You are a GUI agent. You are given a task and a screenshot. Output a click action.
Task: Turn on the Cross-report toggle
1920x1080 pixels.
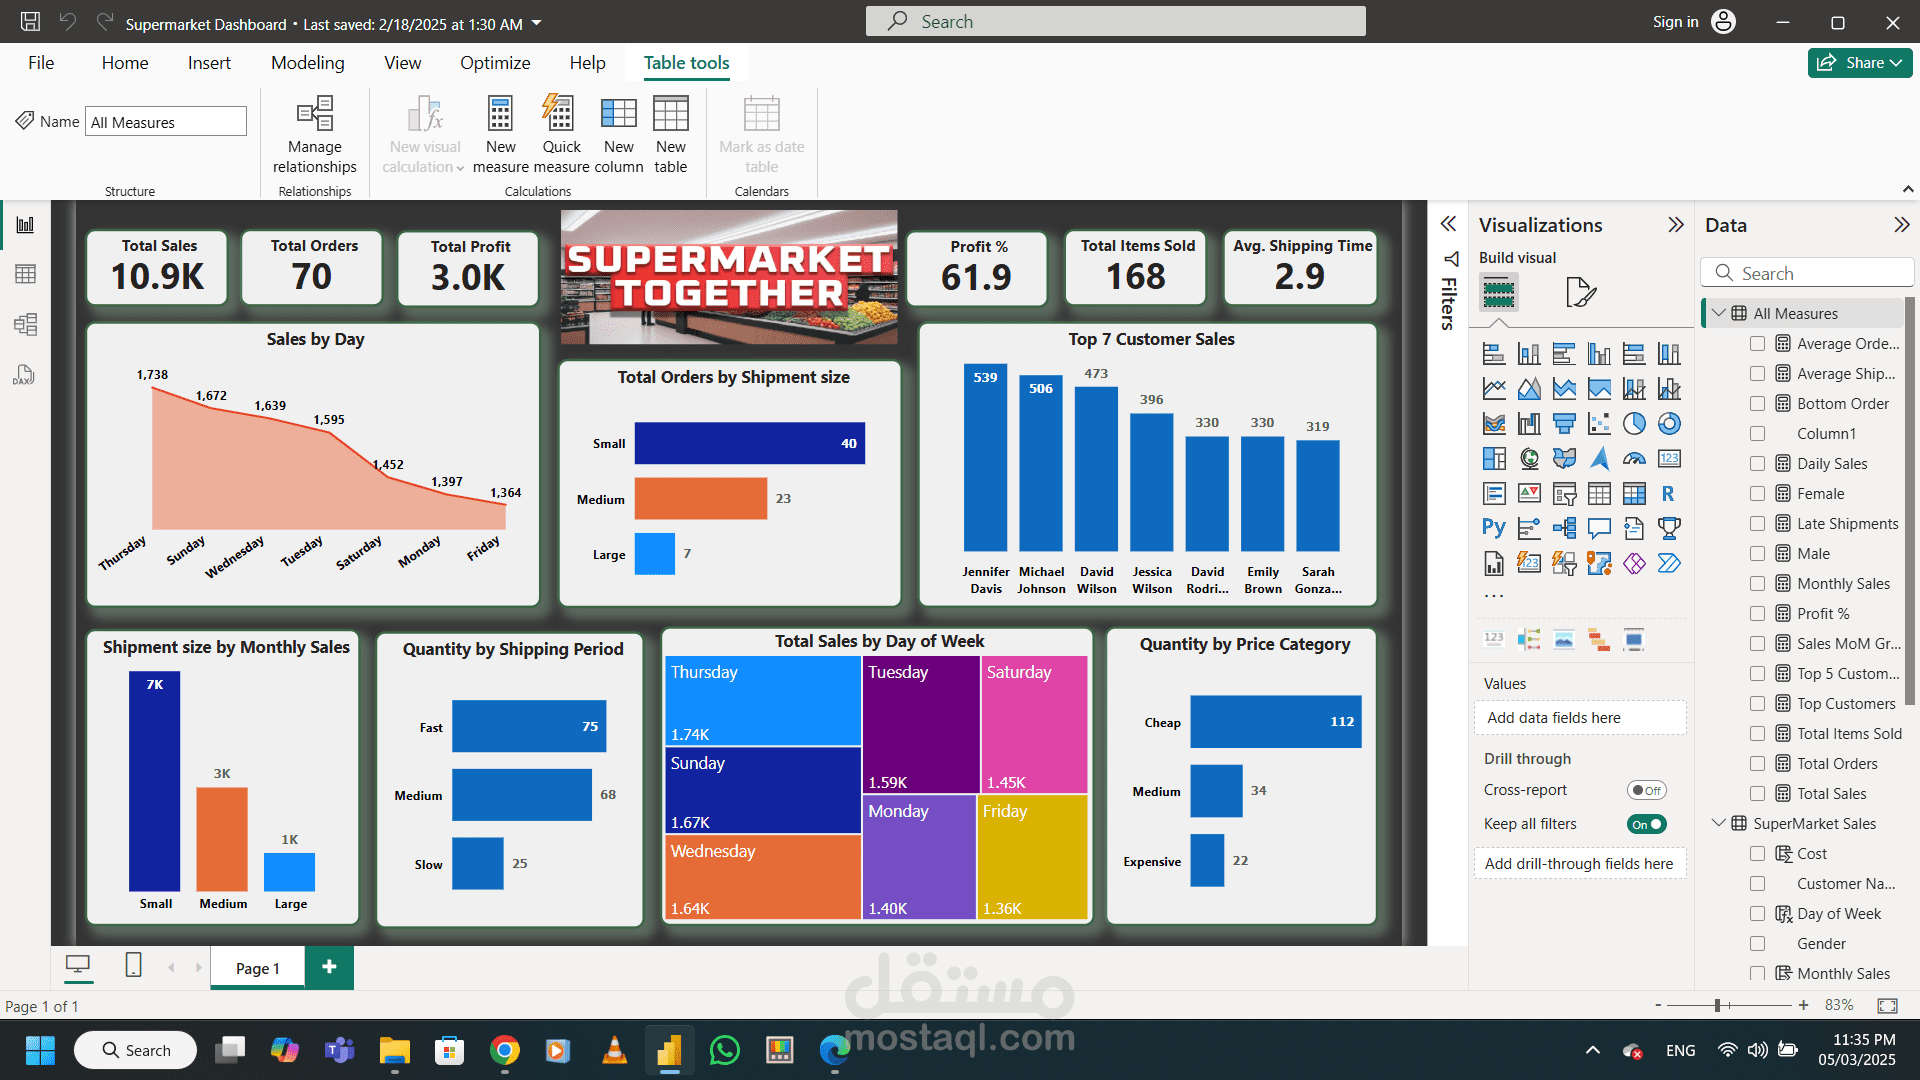[1646, 790]
